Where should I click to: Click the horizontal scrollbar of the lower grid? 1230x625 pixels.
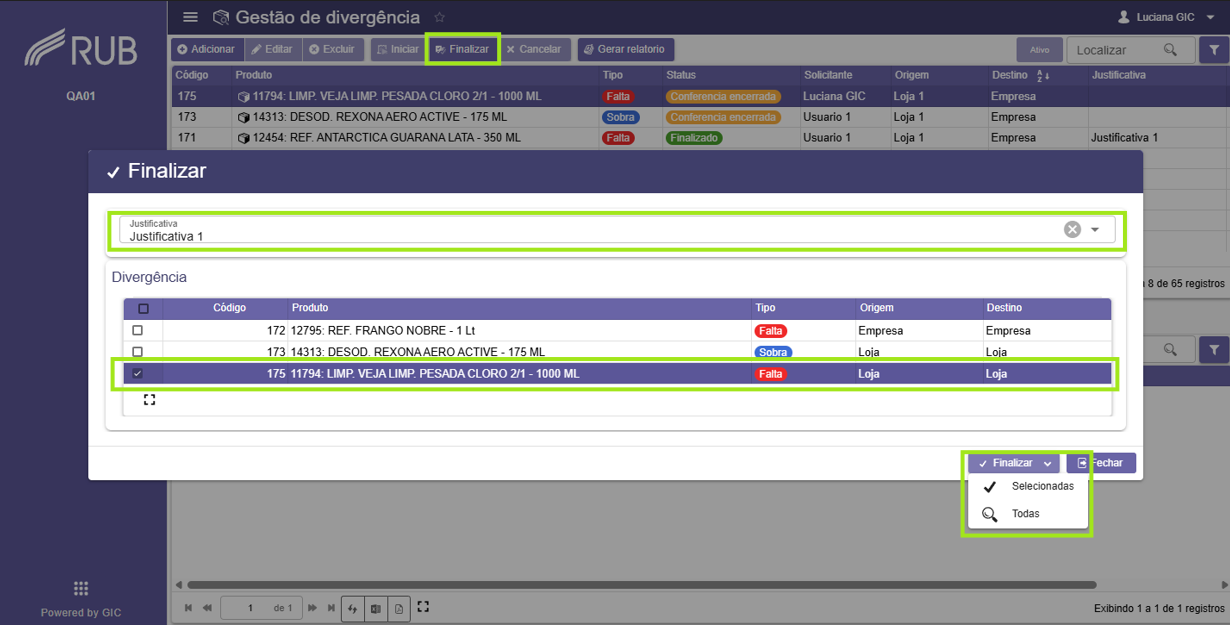641,585
